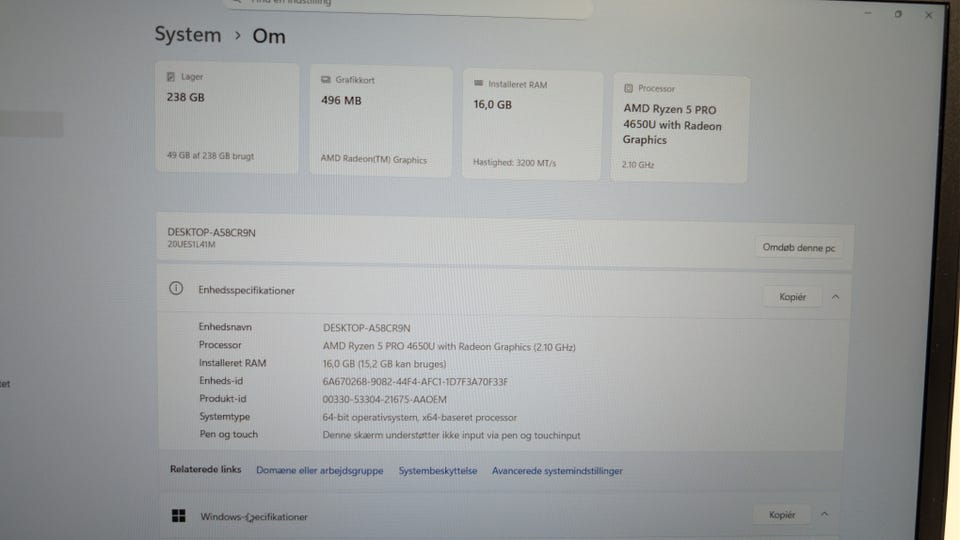Click Enhedsnavn value DESKTOP-A58CR9N

tap(367, 328)
